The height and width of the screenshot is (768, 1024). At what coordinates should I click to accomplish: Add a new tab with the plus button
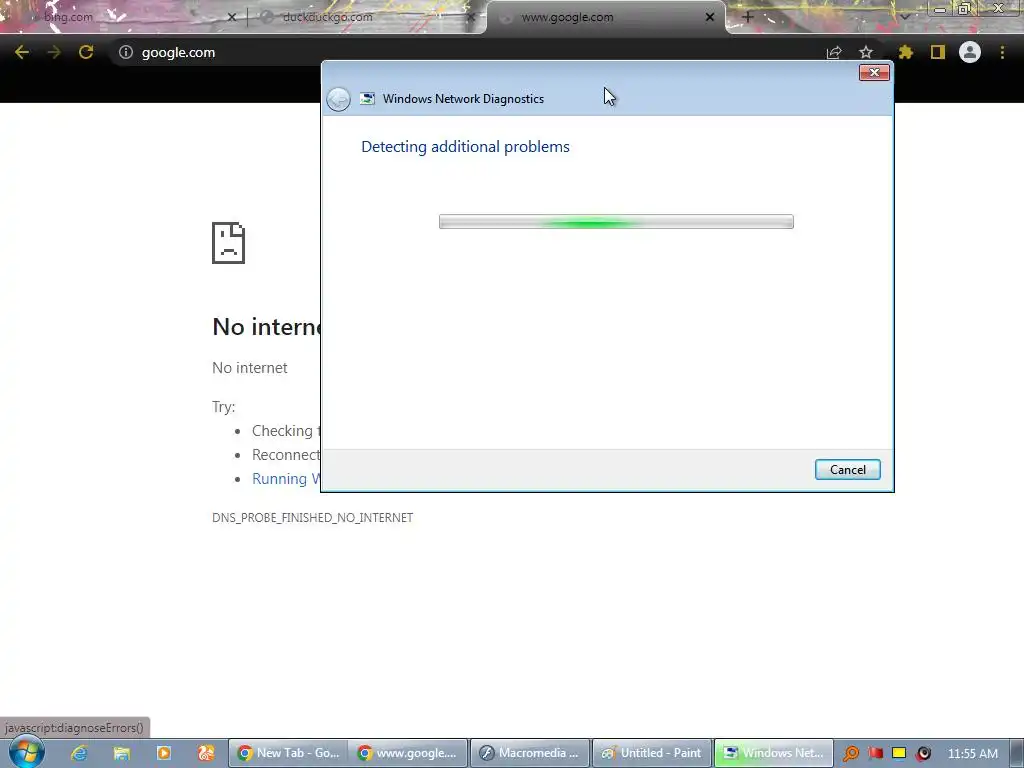pyautogui.click(x=748, y=17)
